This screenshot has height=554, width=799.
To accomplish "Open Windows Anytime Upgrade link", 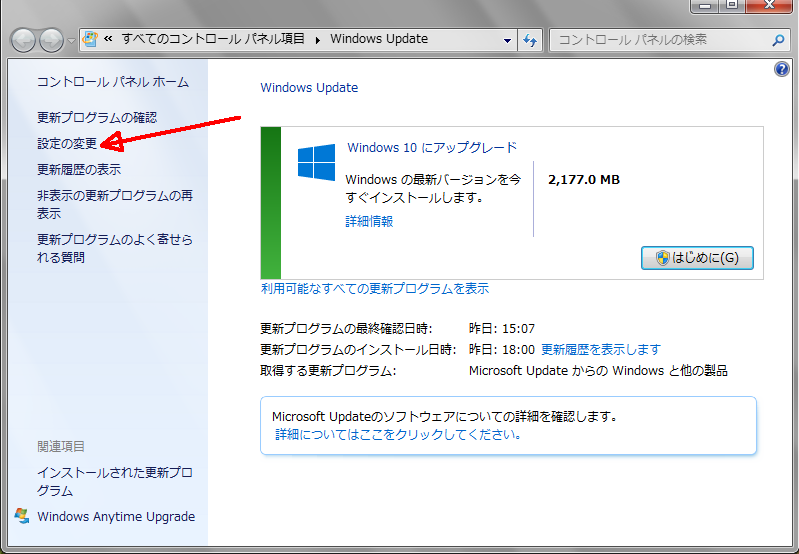I will [x=116, y=517].
